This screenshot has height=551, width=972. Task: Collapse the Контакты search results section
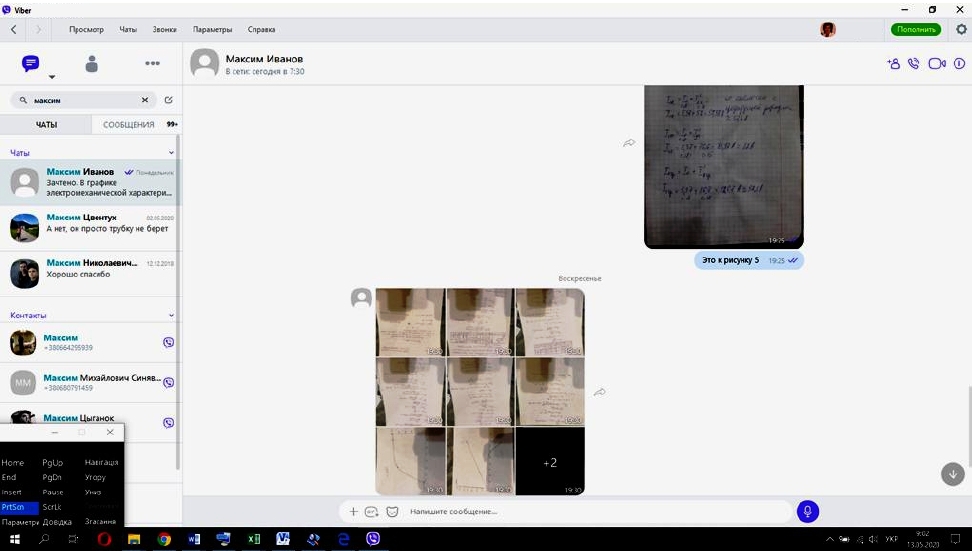pos(171,315)
